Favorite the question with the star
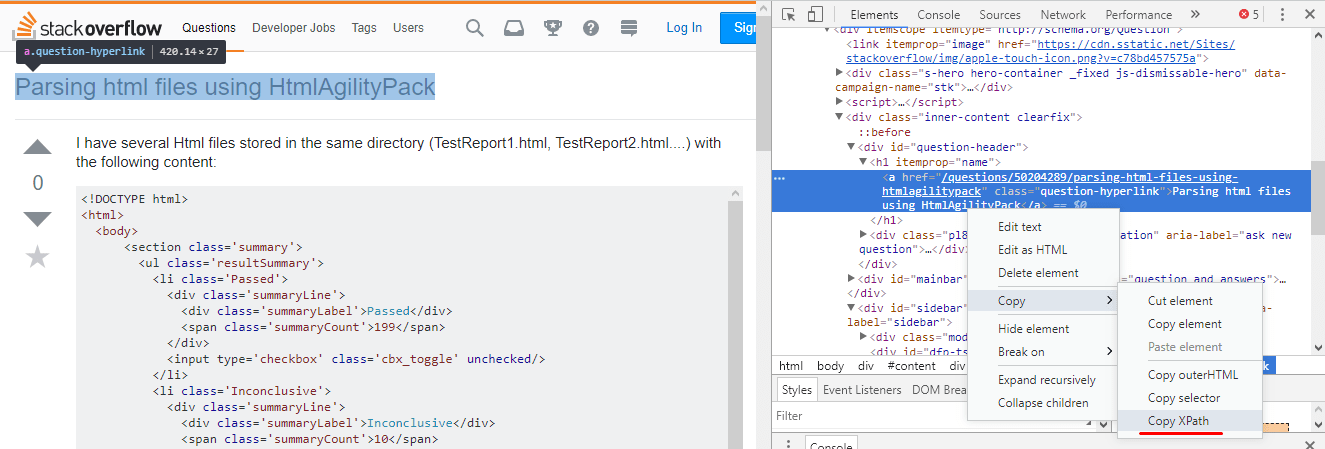 [x=37, y=257]
